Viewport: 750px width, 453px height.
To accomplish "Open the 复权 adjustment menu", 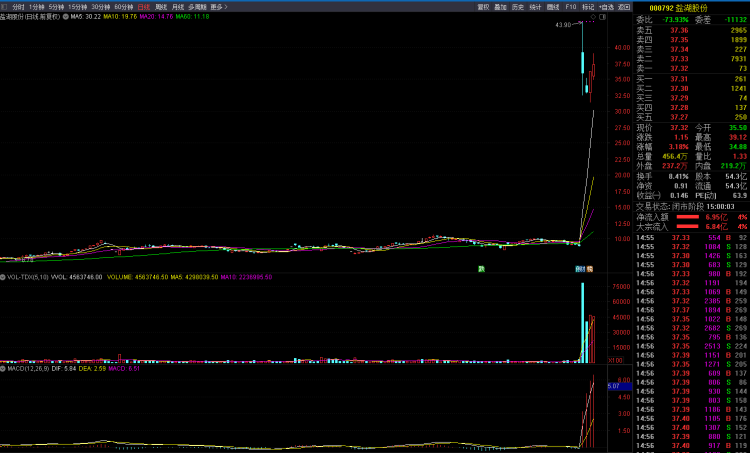I will [x=484, y=7].
